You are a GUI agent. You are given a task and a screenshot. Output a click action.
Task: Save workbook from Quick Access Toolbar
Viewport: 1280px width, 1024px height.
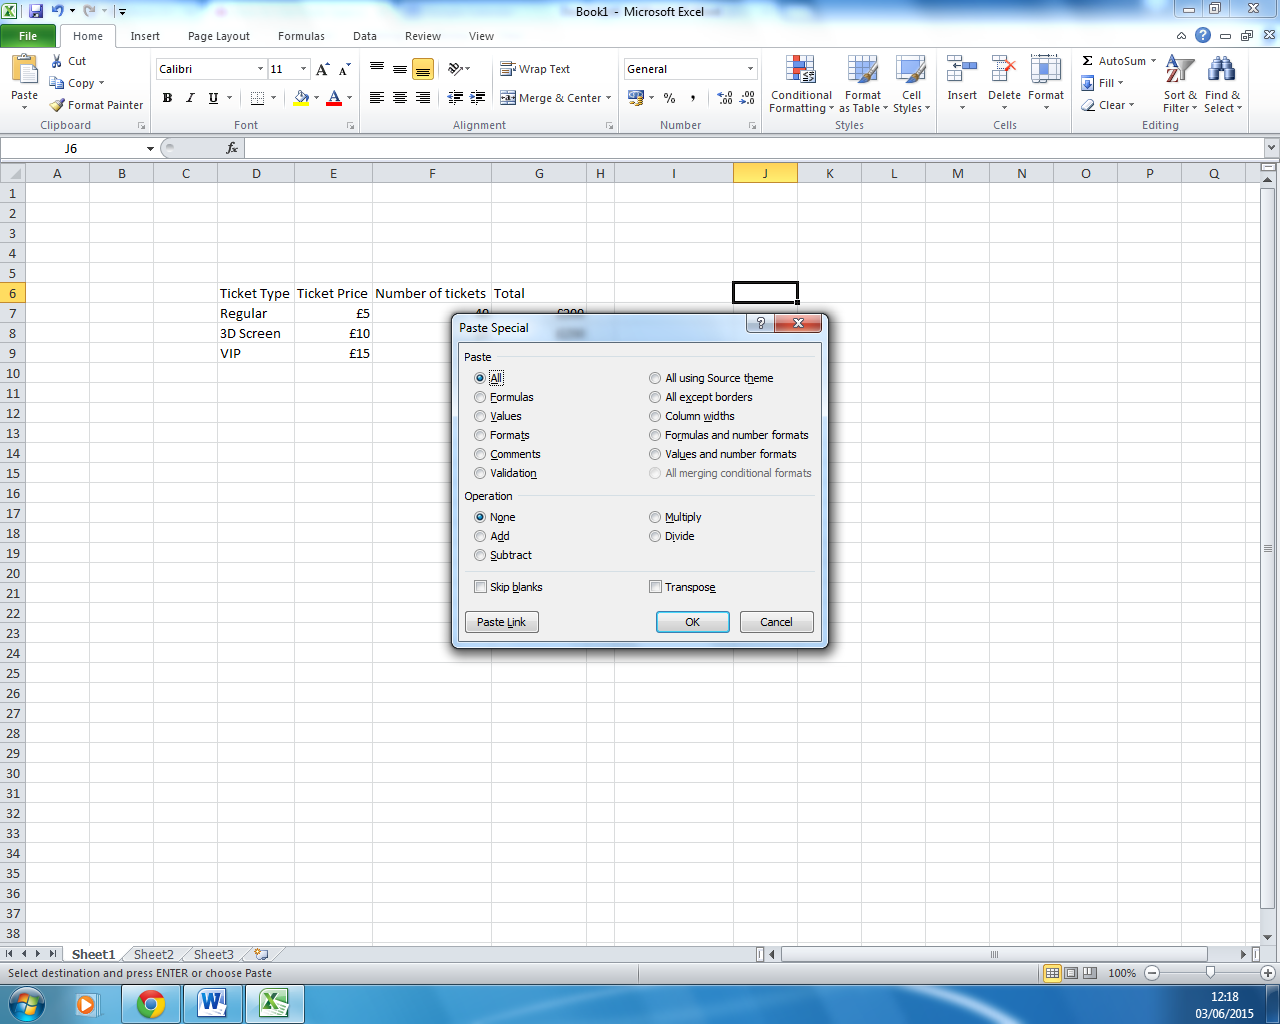(x=36, y=11)
